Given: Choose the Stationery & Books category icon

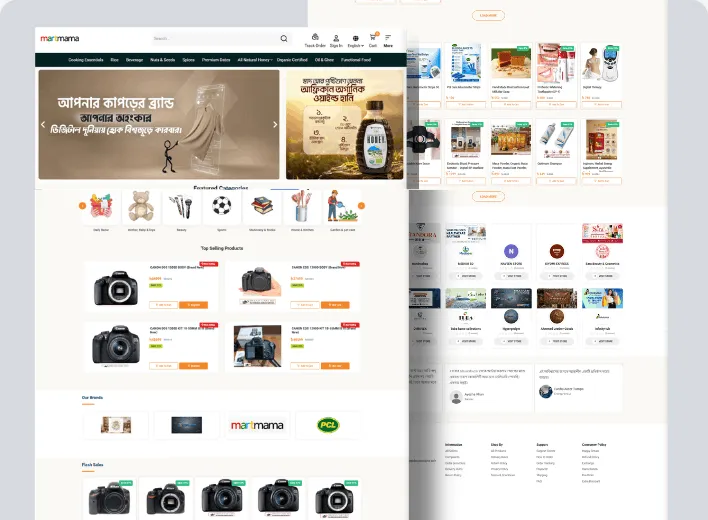Looking at the screenshot, I should coord(262,206).
